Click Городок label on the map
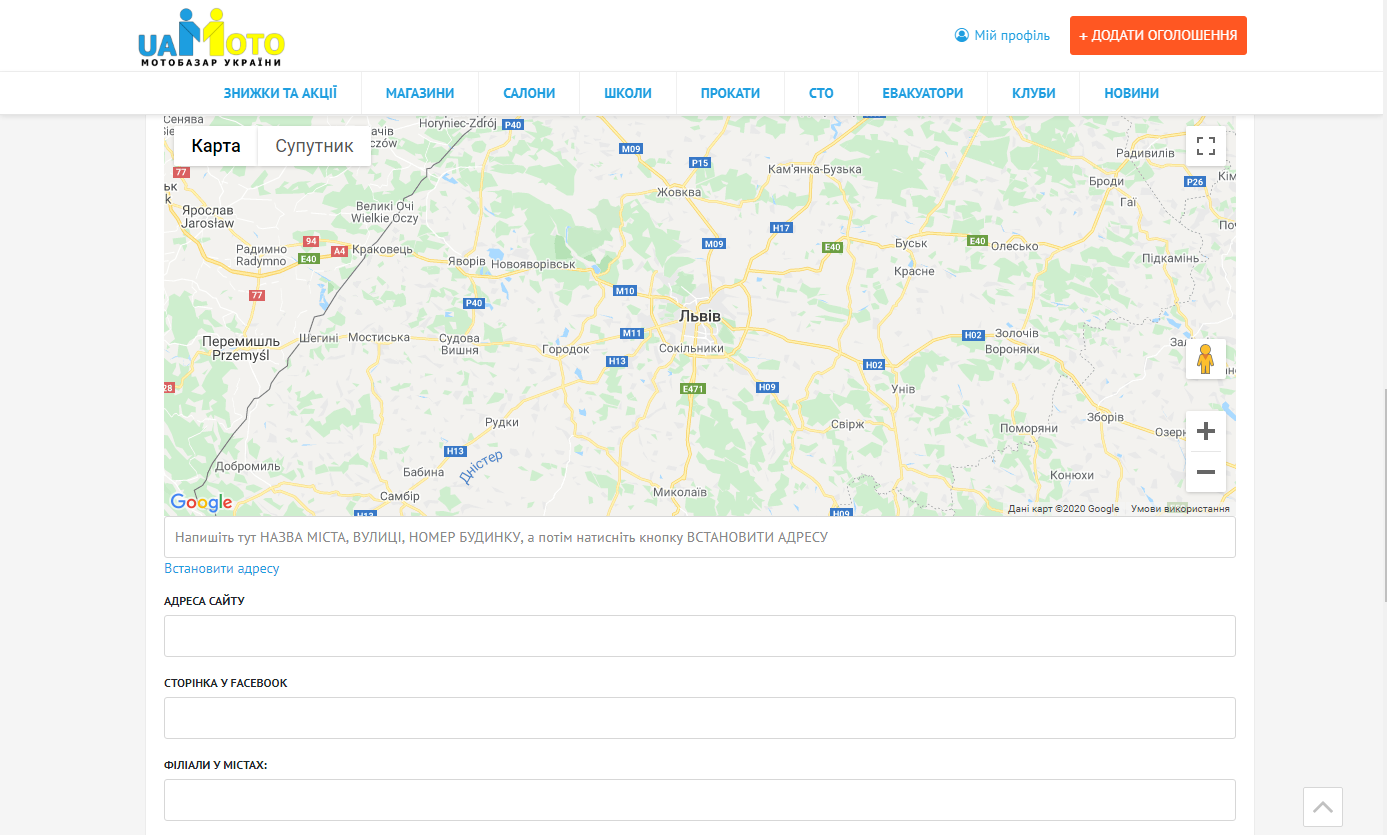 pos(566,349)
